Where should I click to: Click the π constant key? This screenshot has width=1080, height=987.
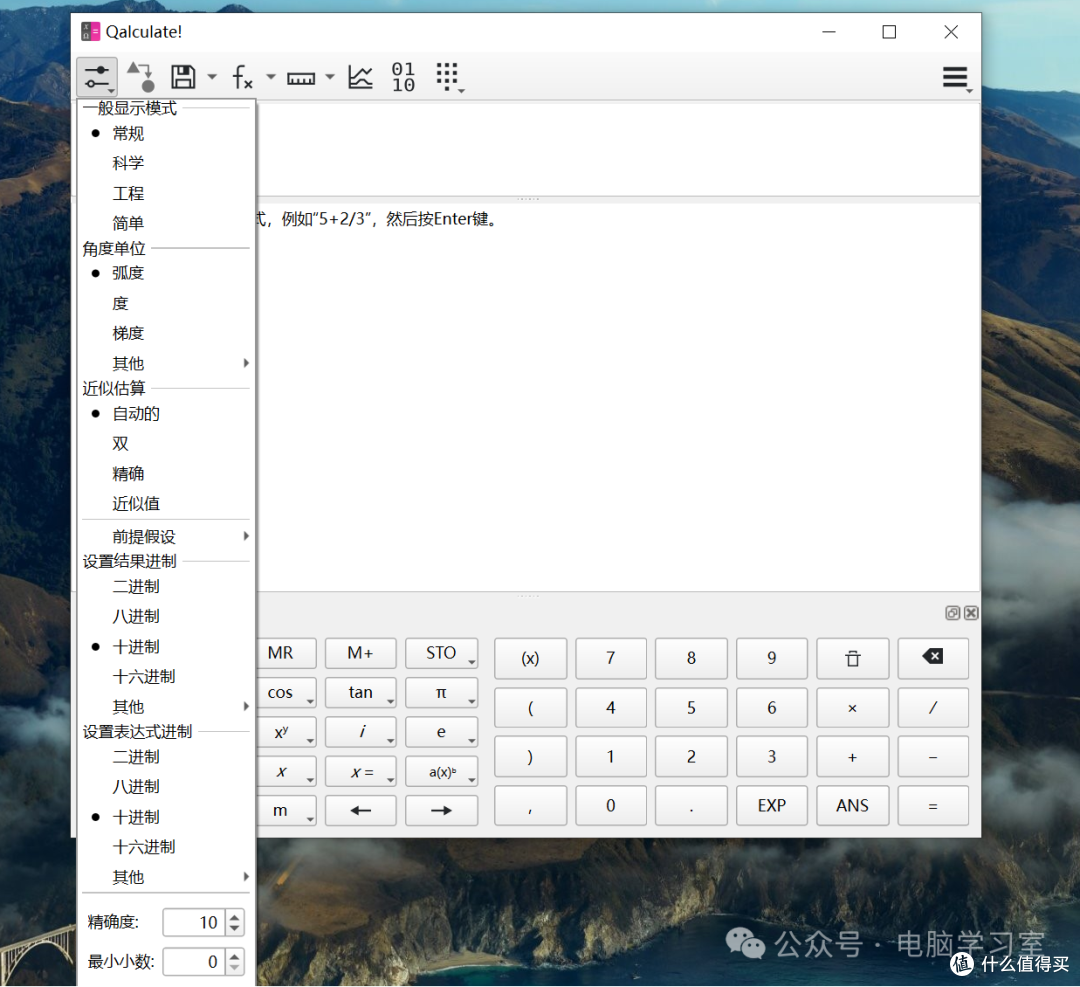click(442, 693)
